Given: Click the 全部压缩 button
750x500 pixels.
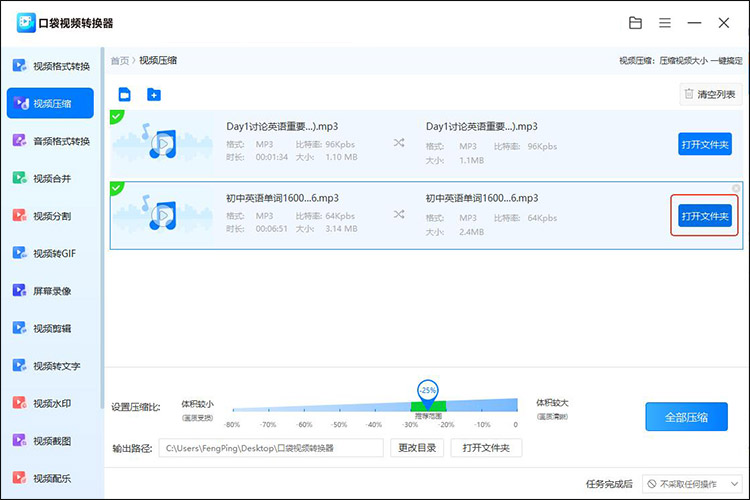Looking at the screenshot, I should tap(685, 415).
